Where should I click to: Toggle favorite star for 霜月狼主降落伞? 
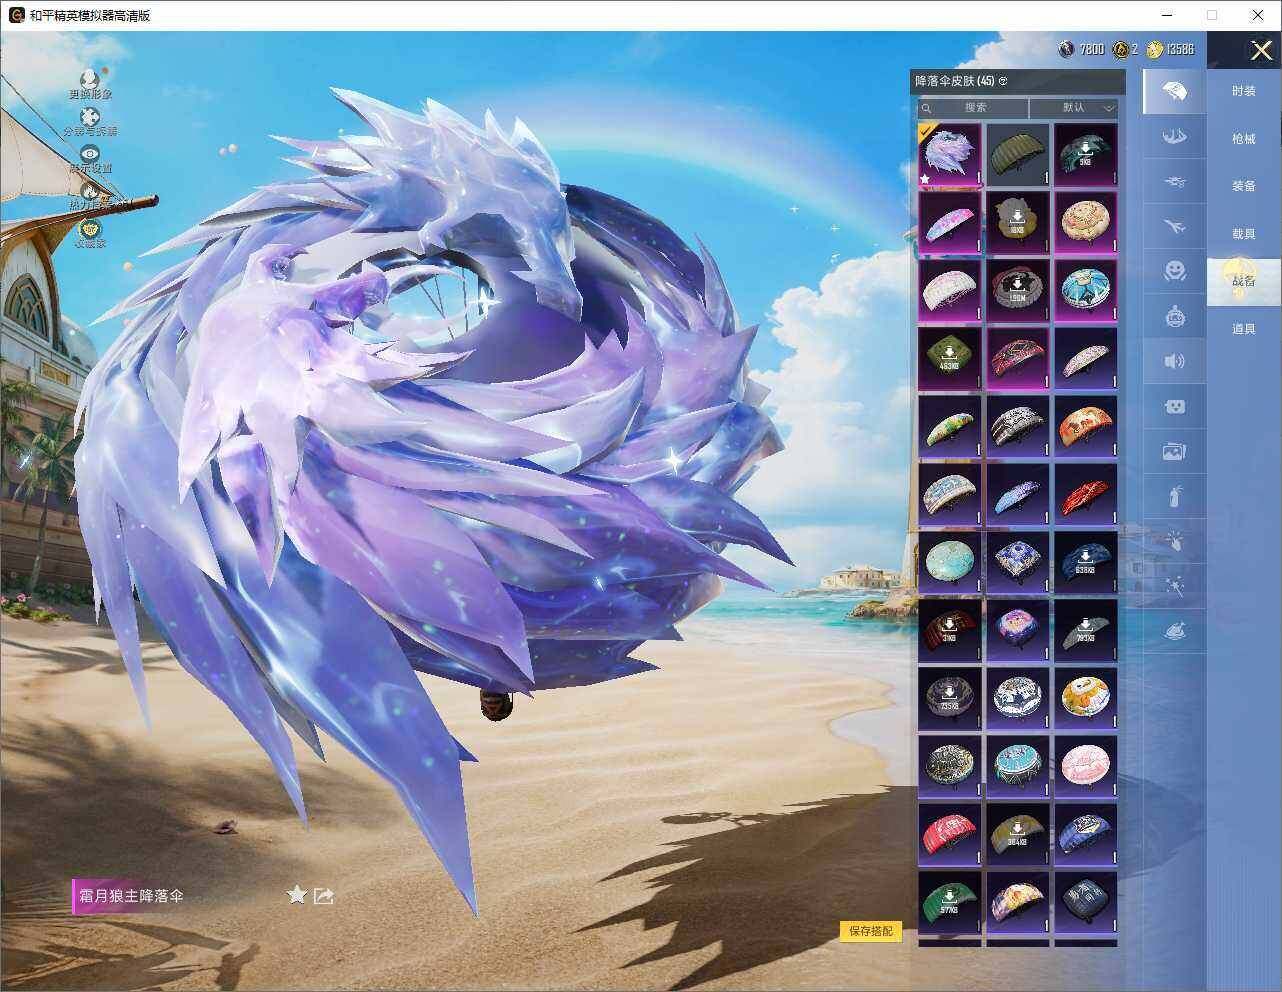click(296, 895)
